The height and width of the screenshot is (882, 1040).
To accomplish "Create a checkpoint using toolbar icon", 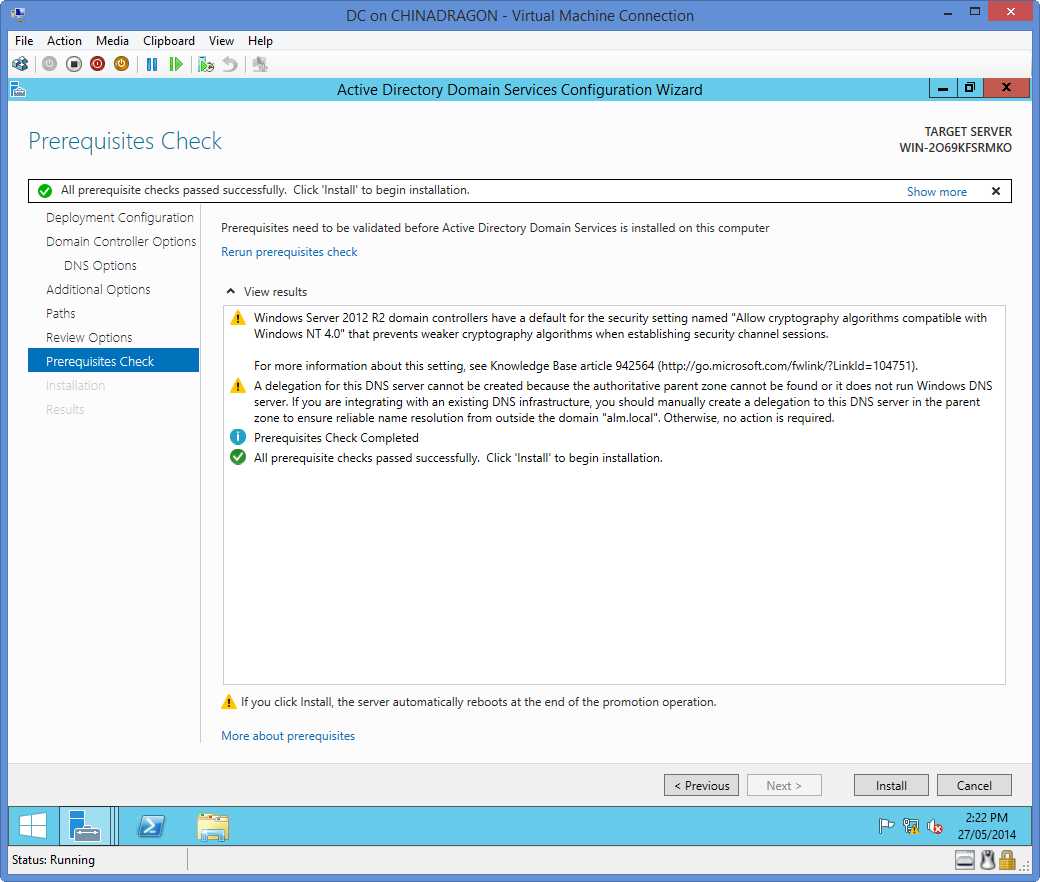I will (x=206, y=64).
